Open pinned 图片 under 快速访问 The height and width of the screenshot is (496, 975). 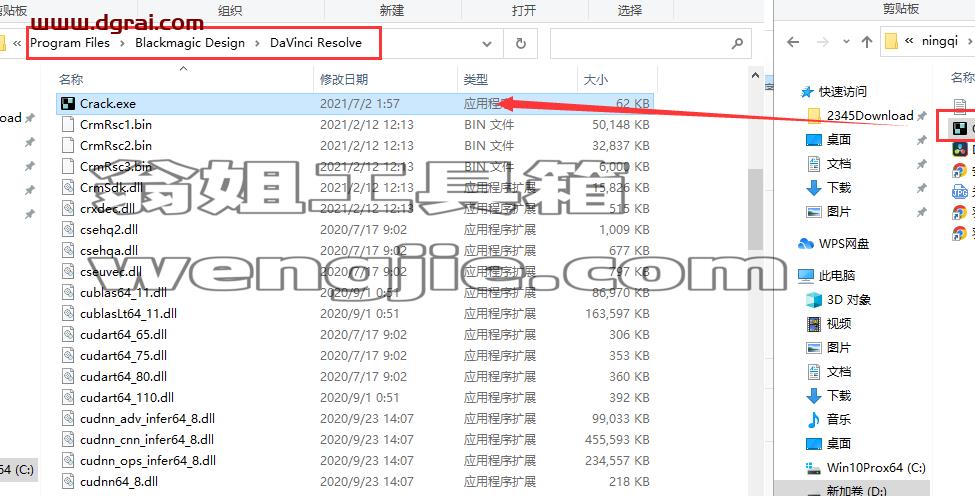coord(829,212)
